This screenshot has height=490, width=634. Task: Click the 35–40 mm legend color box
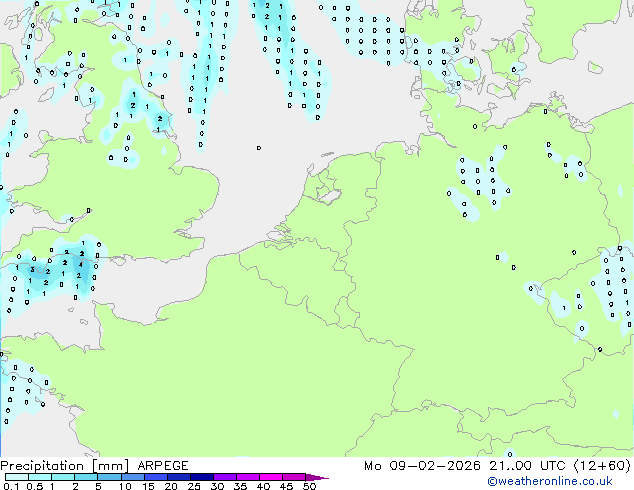[247, 477]
